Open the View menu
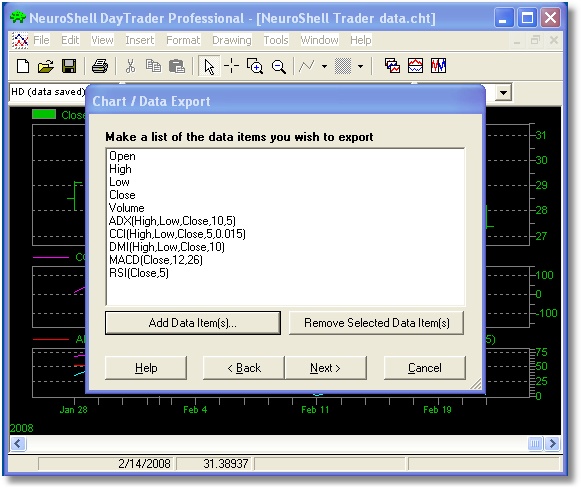 pyautogui.click(x=102, y=40)
